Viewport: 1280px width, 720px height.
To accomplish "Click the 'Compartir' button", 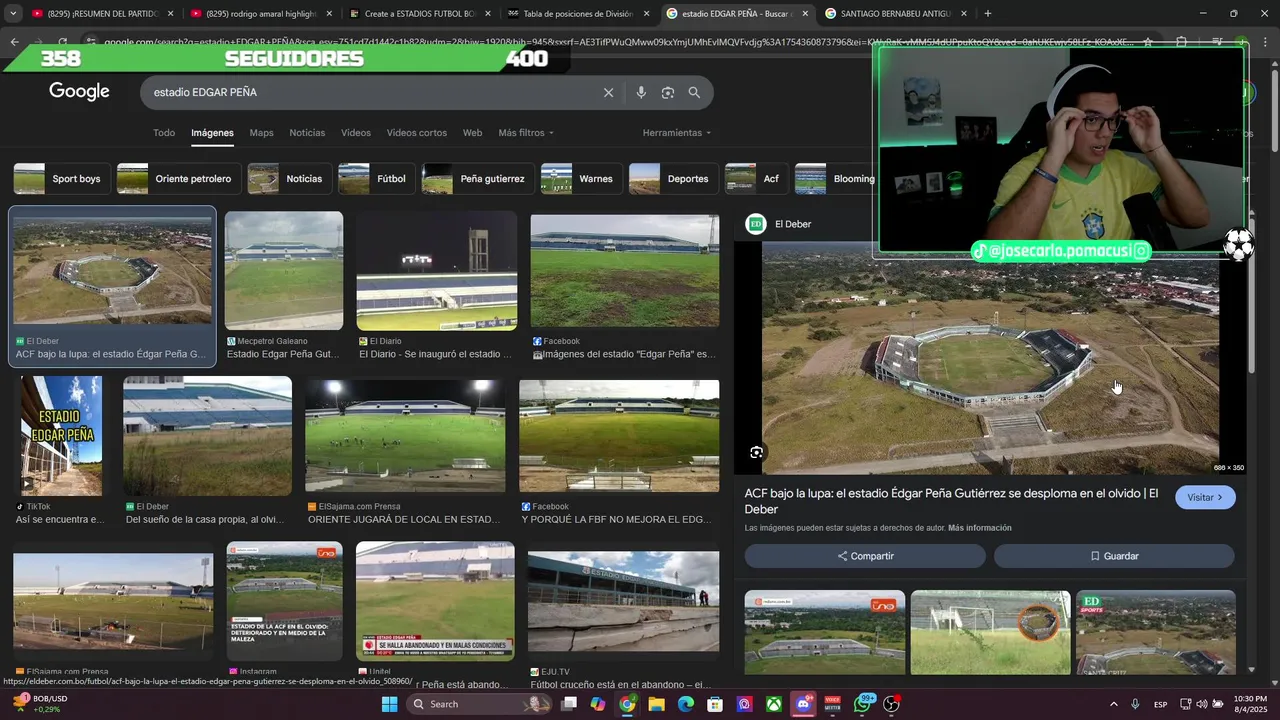I will click(x=865, y=556).
